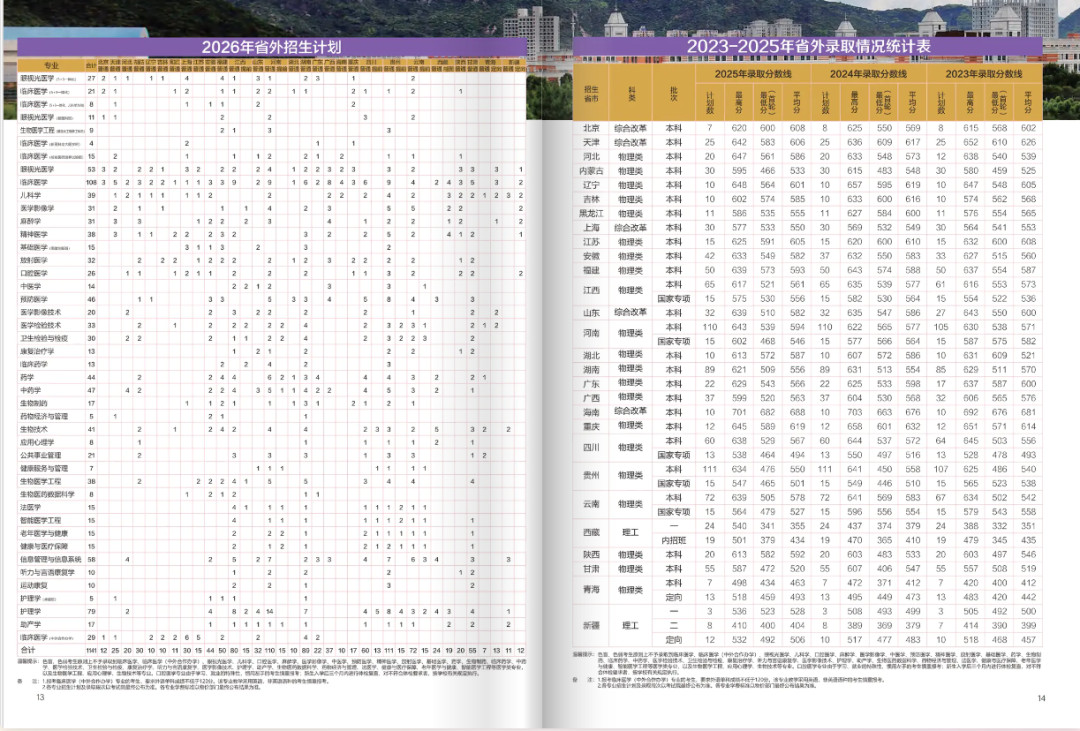The height and width of the screenshot is (731, 1080).
Task: Click the '2024年录取分数线' header
Action: pos(868,74)
